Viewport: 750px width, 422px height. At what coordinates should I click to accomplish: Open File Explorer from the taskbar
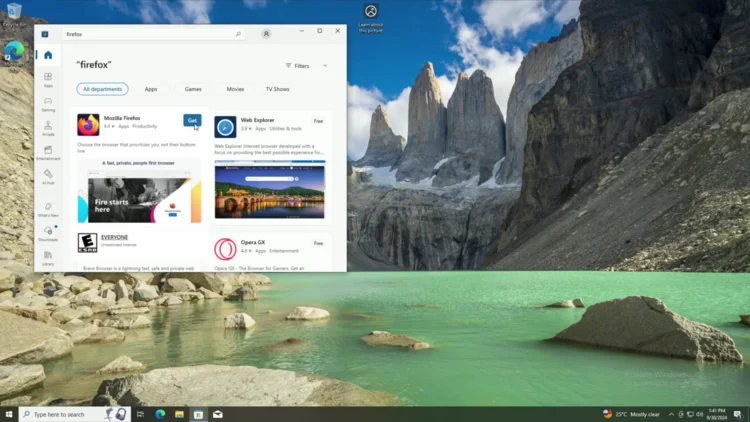coord(179,414)
